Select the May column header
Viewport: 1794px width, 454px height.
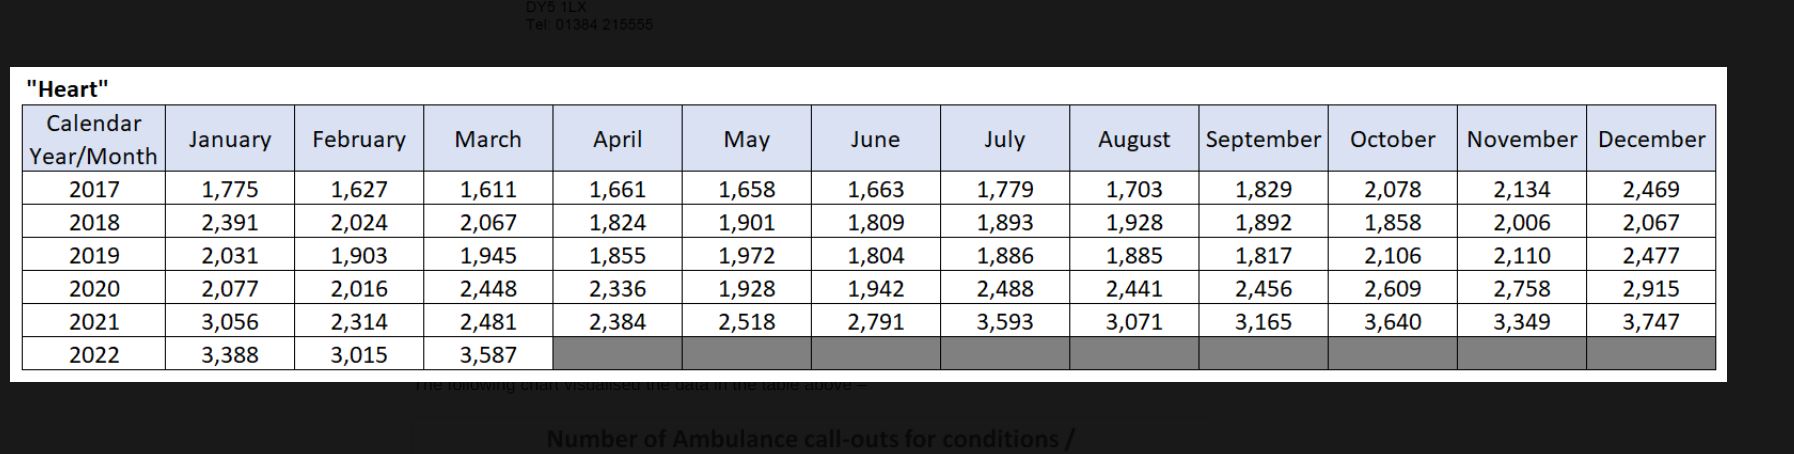tap(747, 139)
